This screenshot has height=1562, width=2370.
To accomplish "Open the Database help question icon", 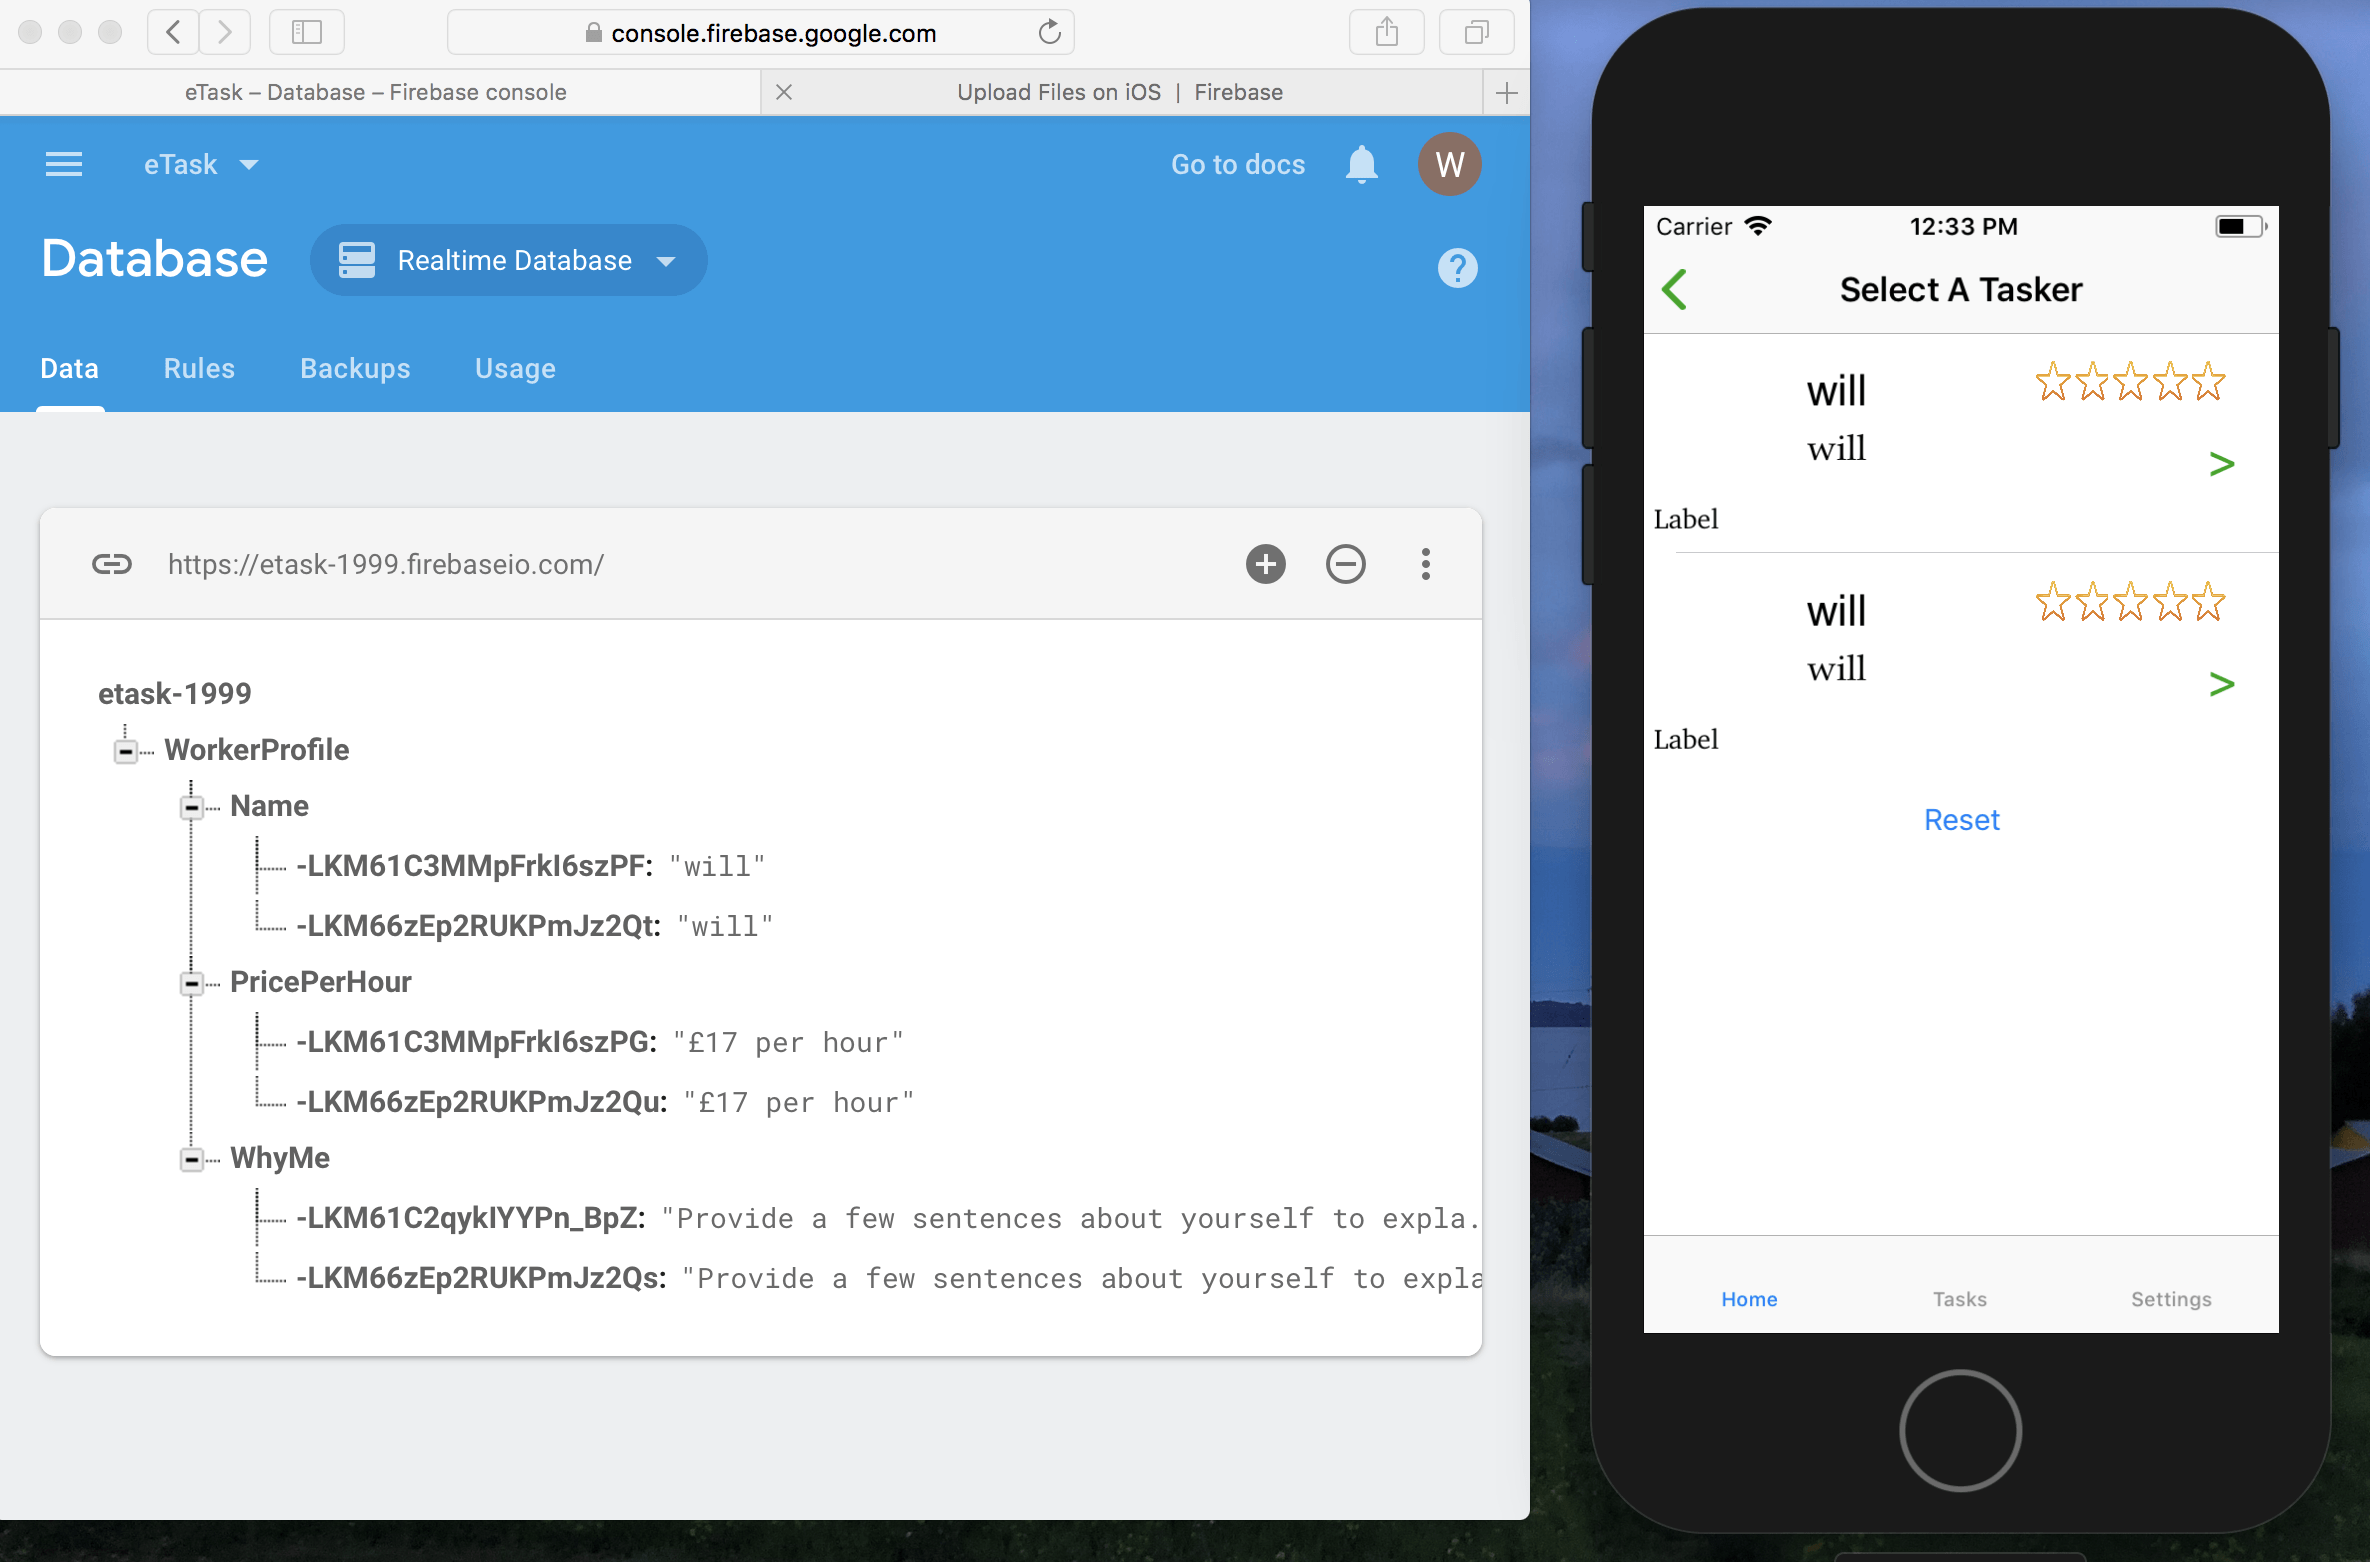I will 1457,268.
